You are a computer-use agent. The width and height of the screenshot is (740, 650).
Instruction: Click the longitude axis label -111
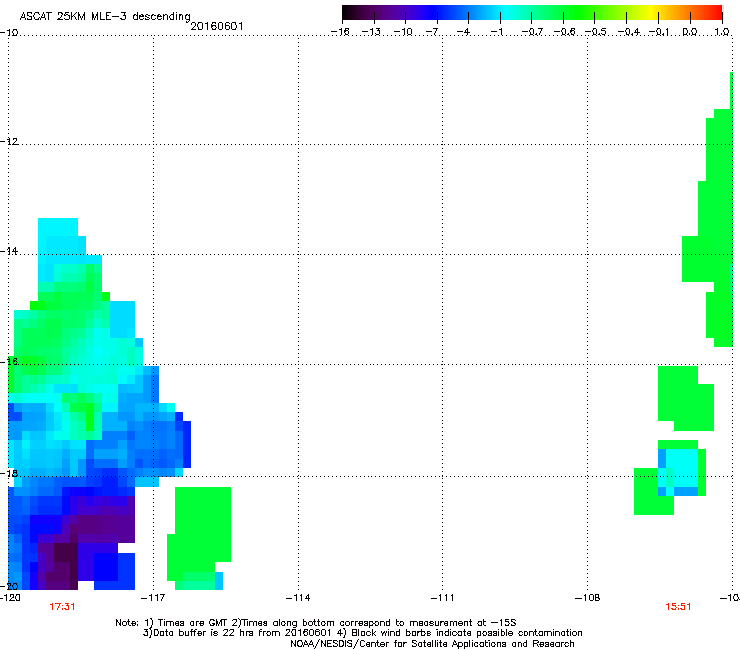click(442, 598)
